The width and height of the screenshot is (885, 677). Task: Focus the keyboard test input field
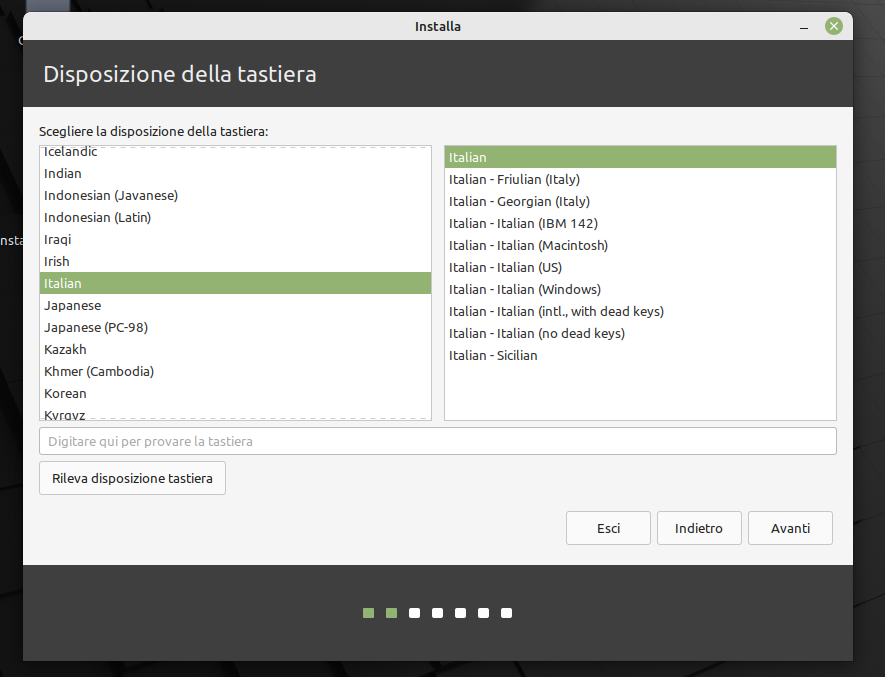(437, 441)
